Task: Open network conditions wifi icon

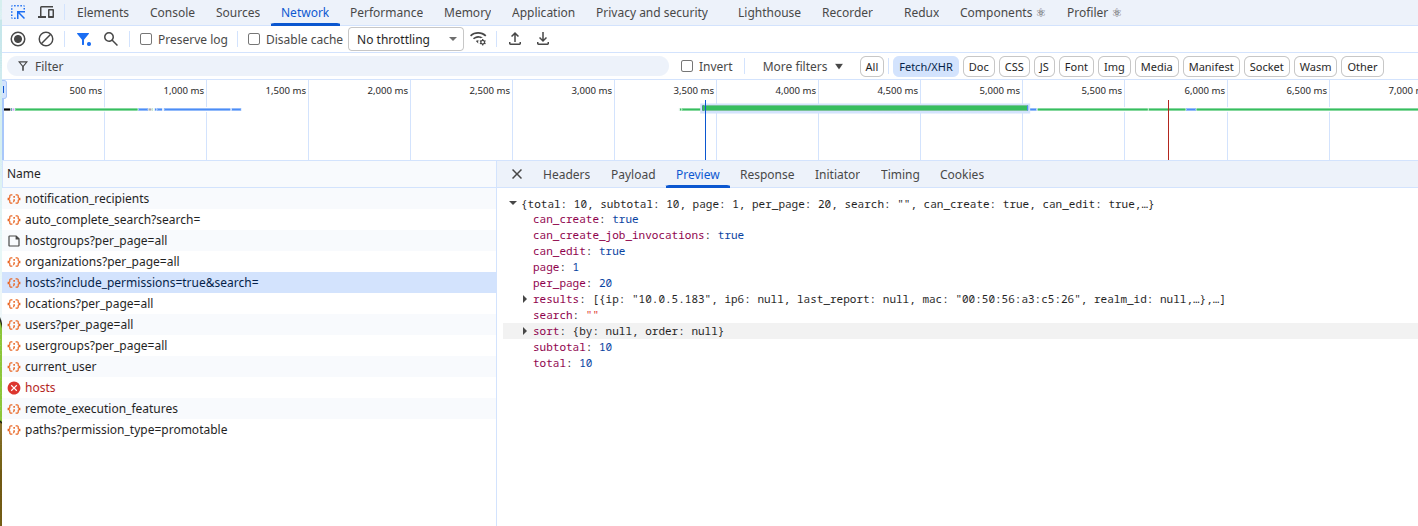Action: coord(479,39)
